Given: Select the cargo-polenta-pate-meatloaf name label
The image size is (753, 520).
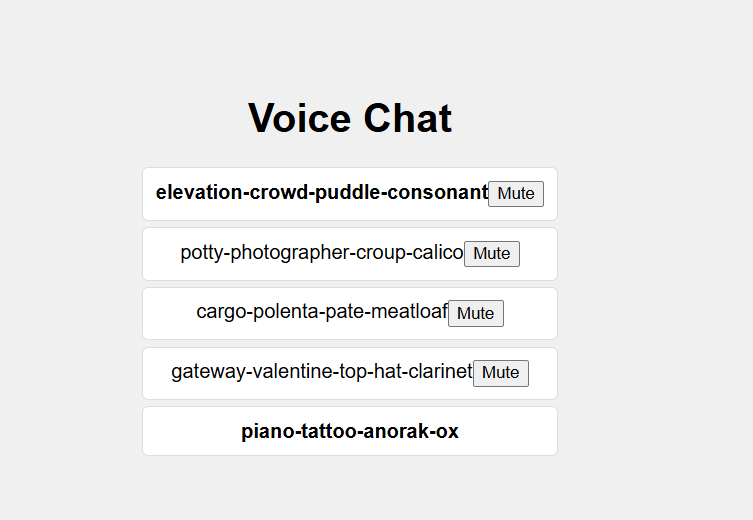Looking at the screenshot, I should 322,312.
